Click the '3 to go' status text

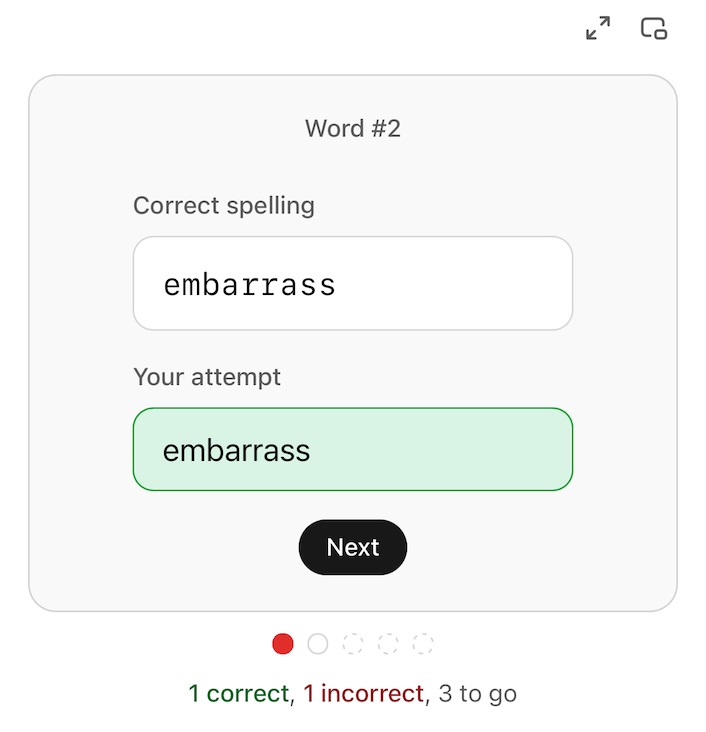click(x=477, y=693)
